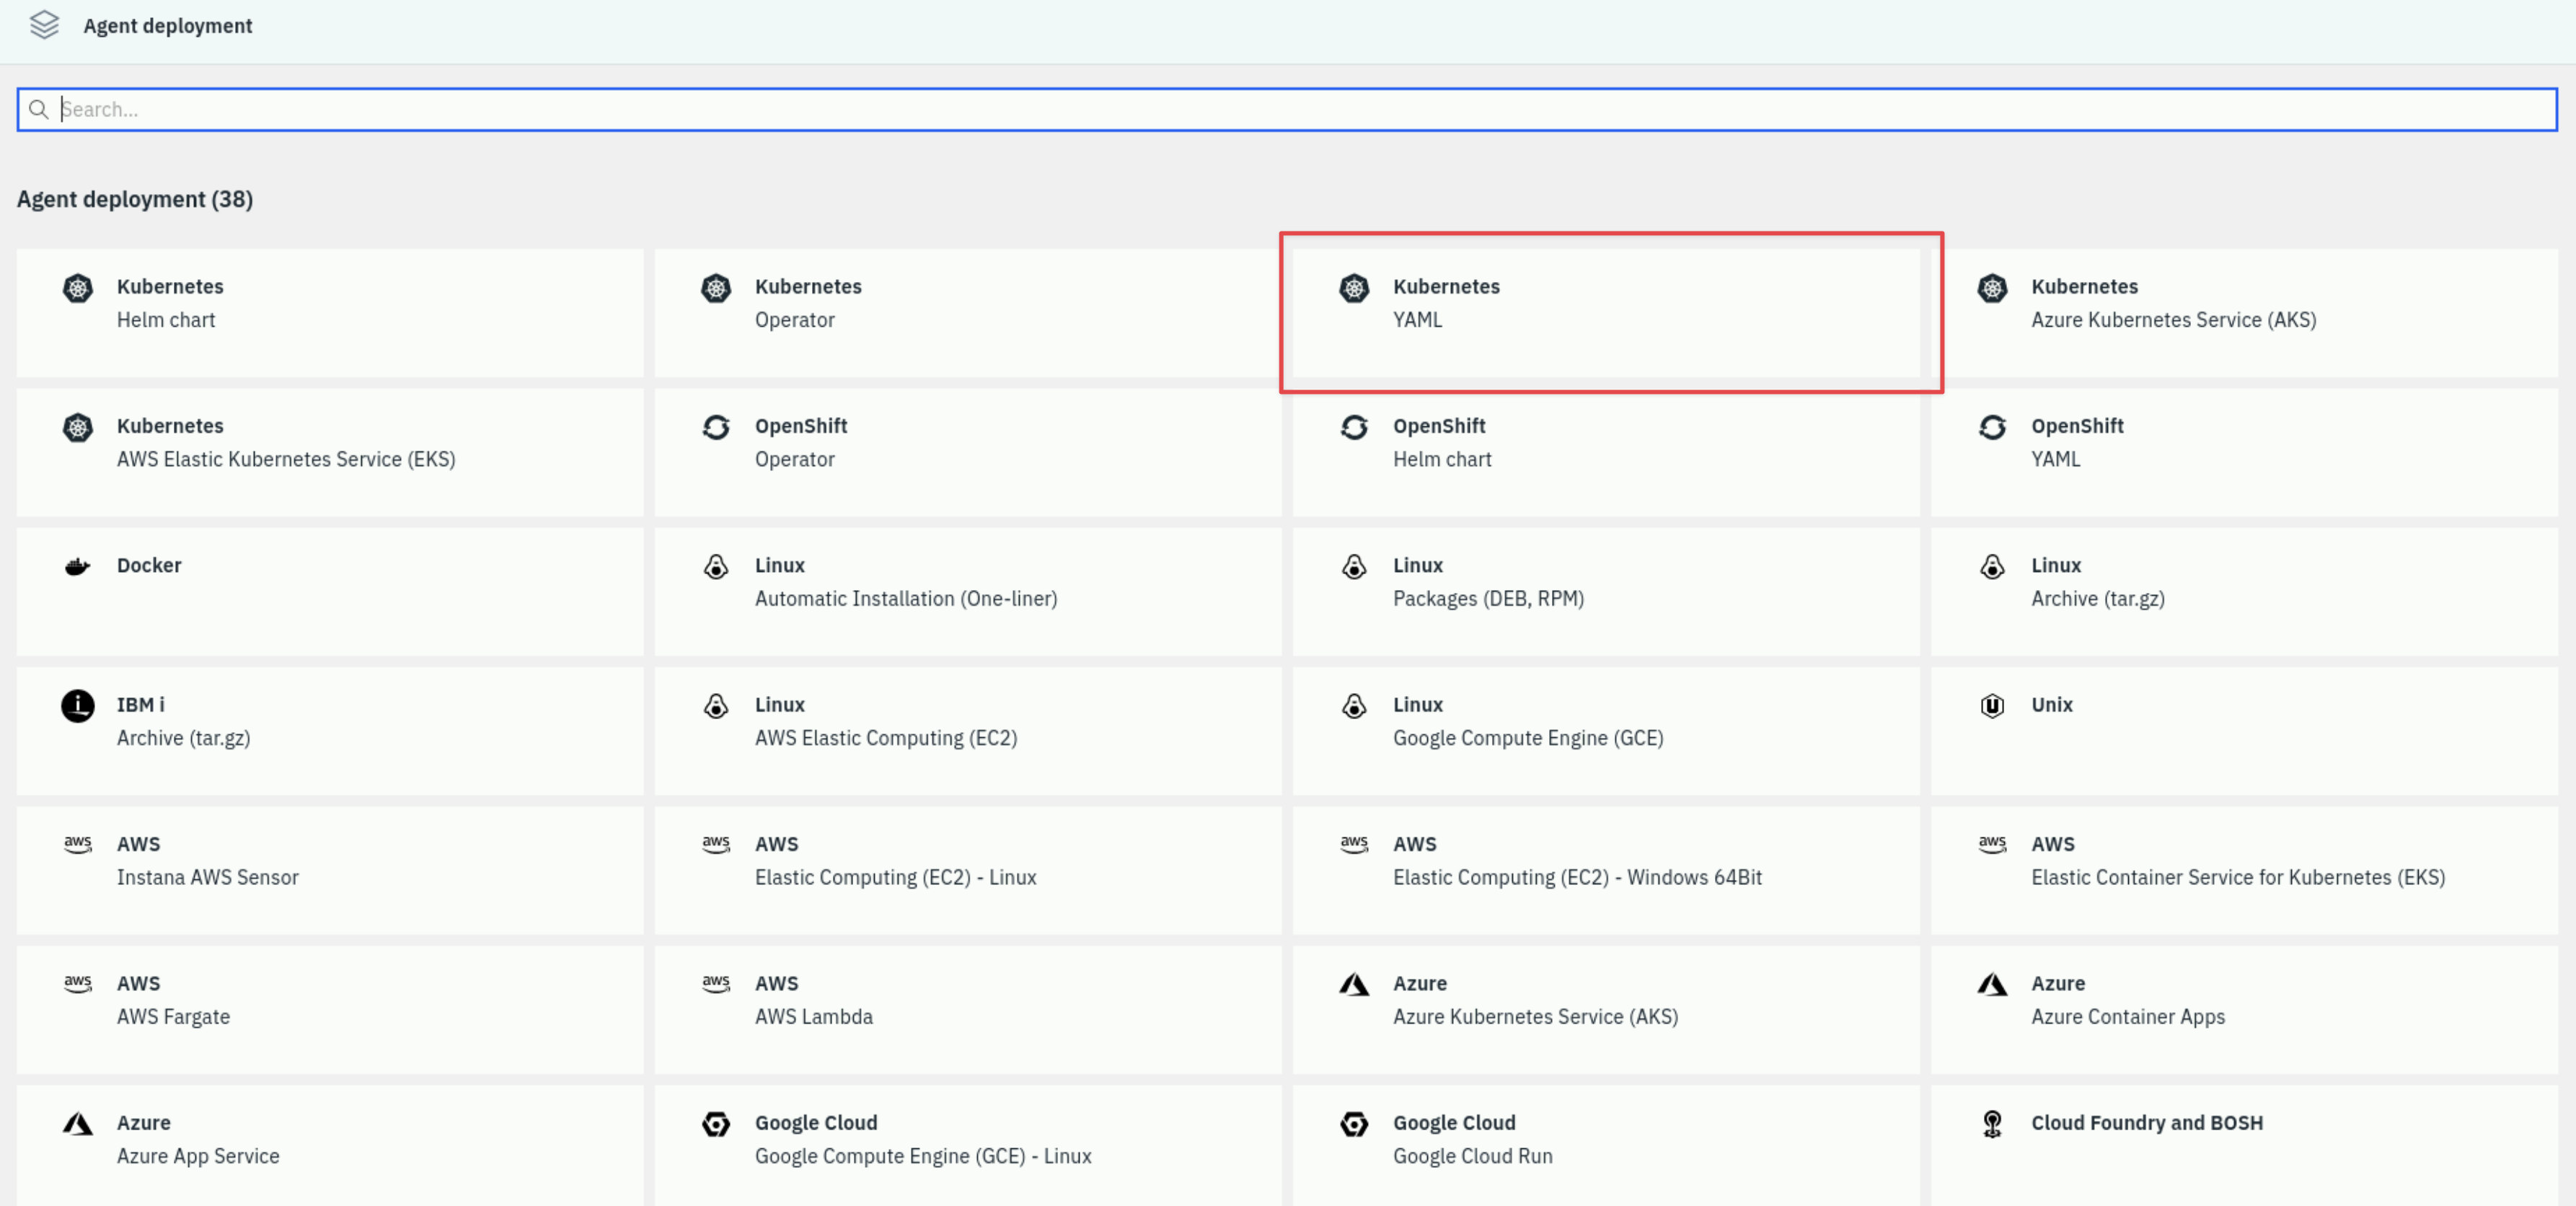Screen dimensions: 2576x1206
Task: Click AWS icon on EC2 - Linux card
Action: point(716,844)
